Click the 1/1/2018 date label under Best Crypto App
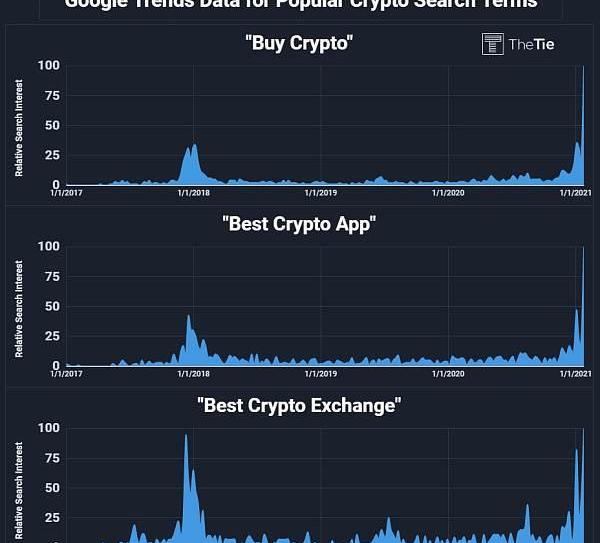This screenshot has width=600, height=543. click(x=193, y=374)
